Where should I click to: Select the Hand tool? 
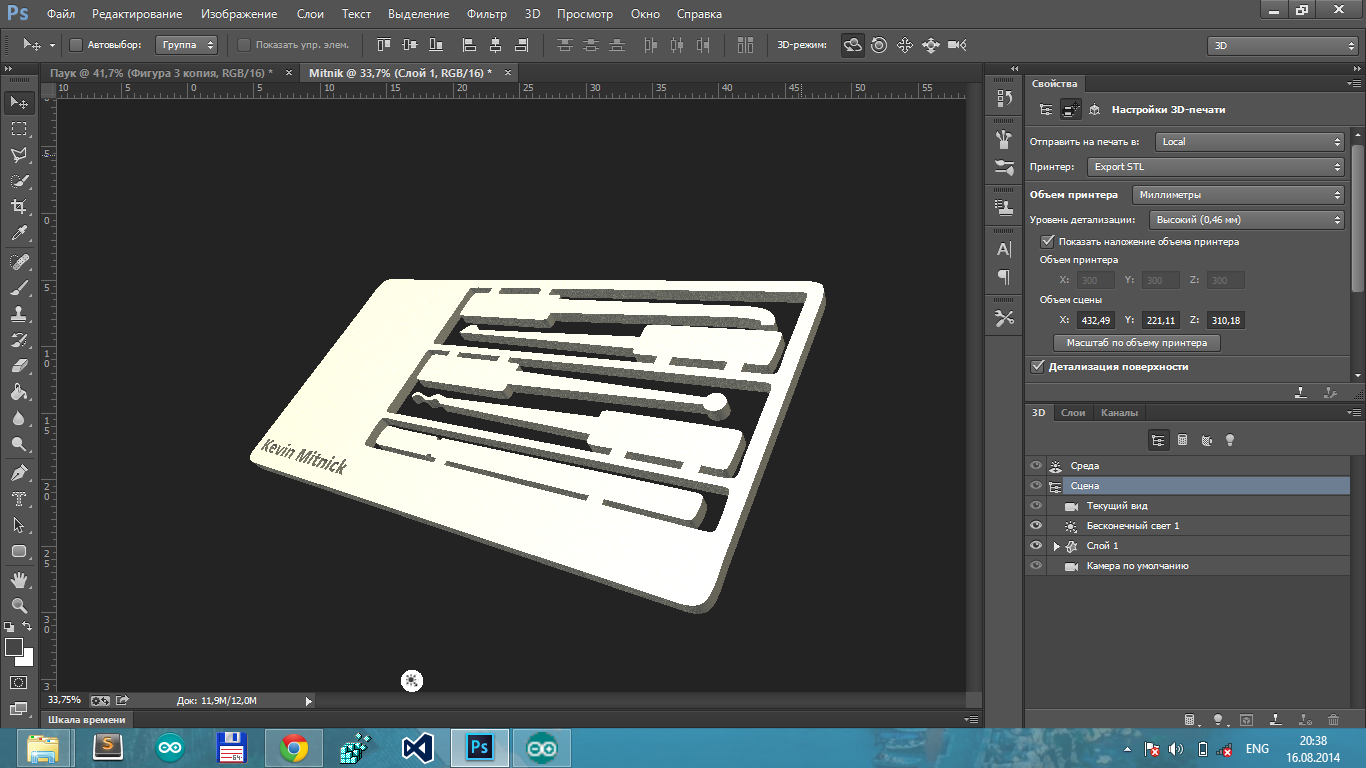point(18,579)
